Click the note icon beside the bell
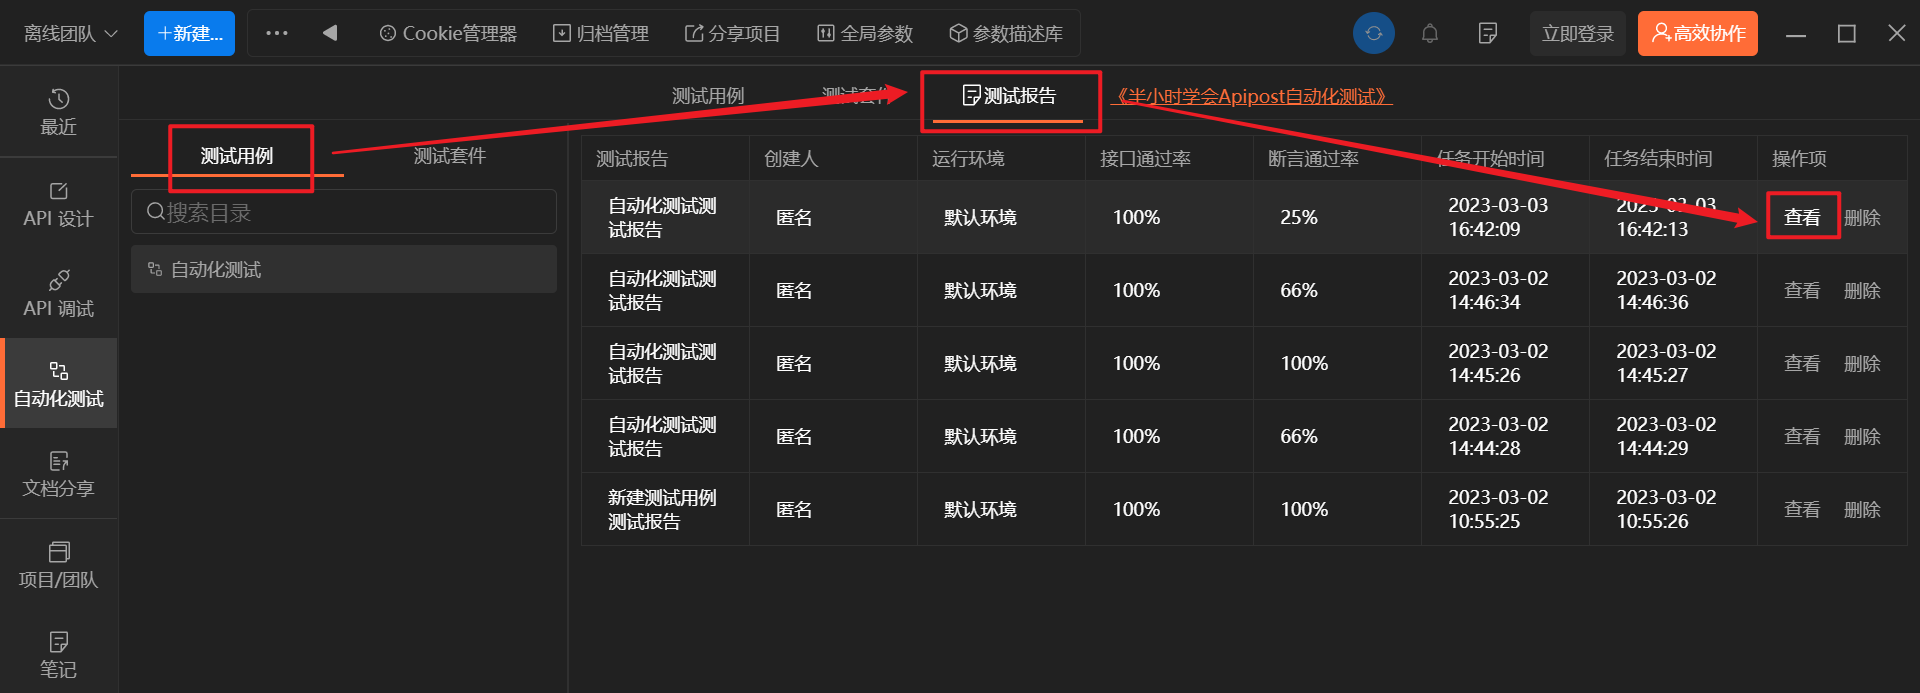 click(1488, 33)
